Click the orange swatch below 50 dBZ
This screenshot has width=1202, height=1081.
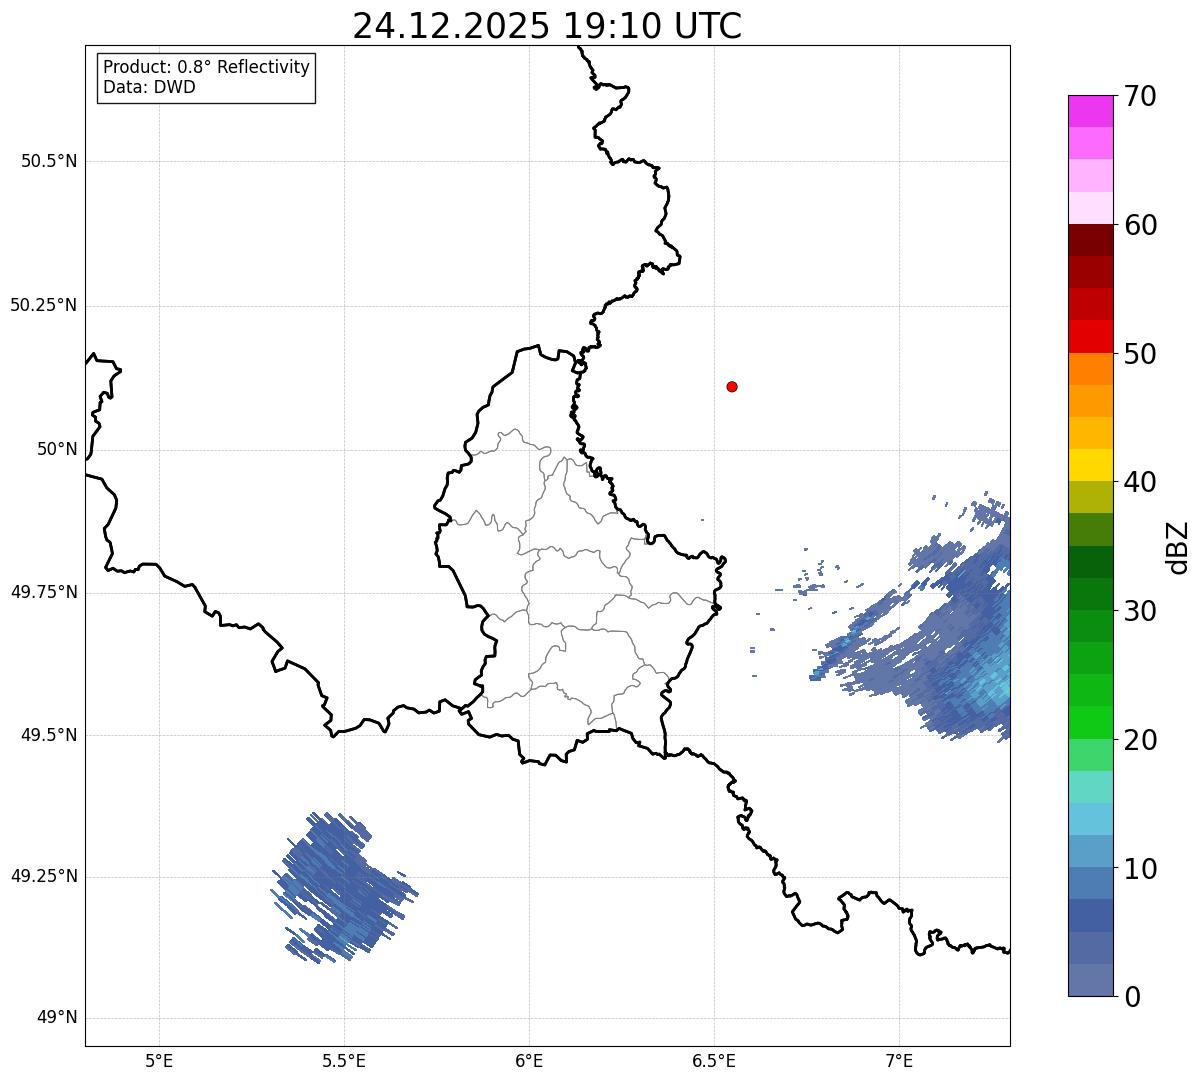point(1090,369)
